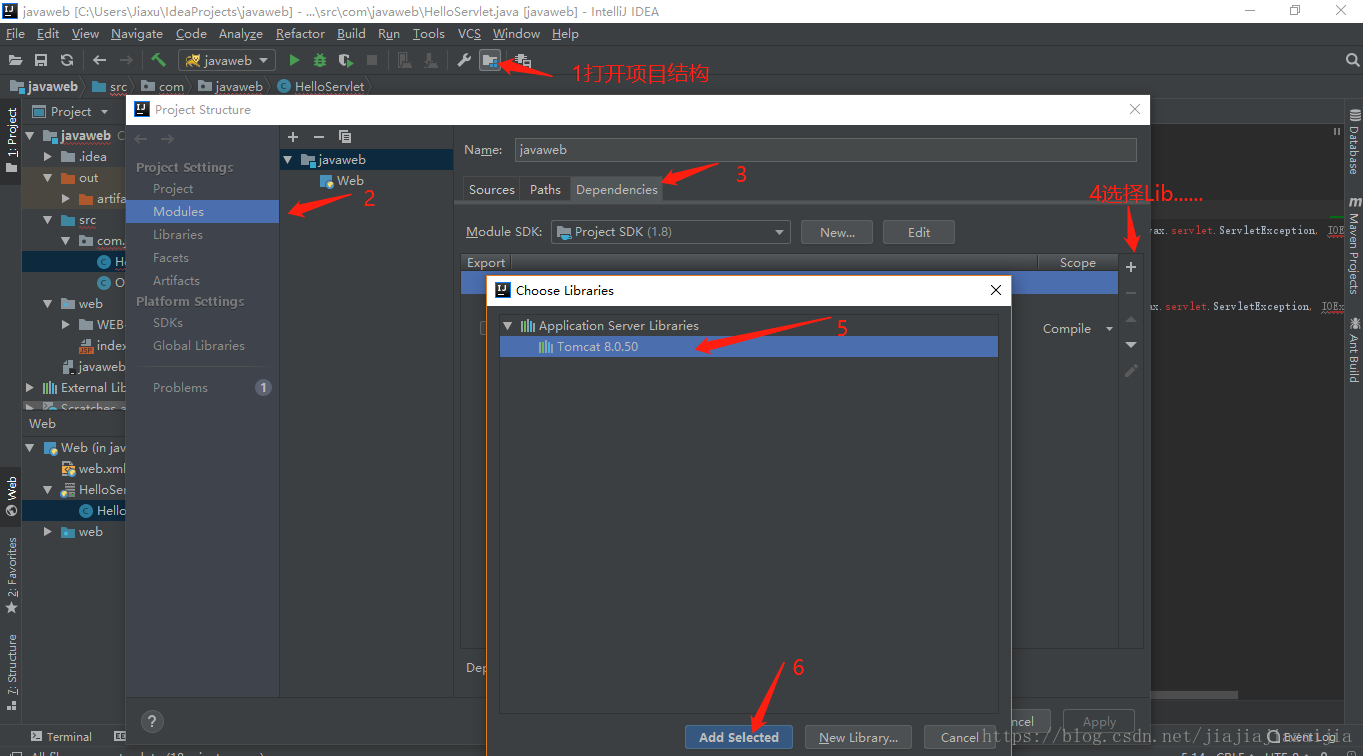Collapse Application Server Libraries node
Viewport: 1363px width, 756px height.
pos(508,326)
